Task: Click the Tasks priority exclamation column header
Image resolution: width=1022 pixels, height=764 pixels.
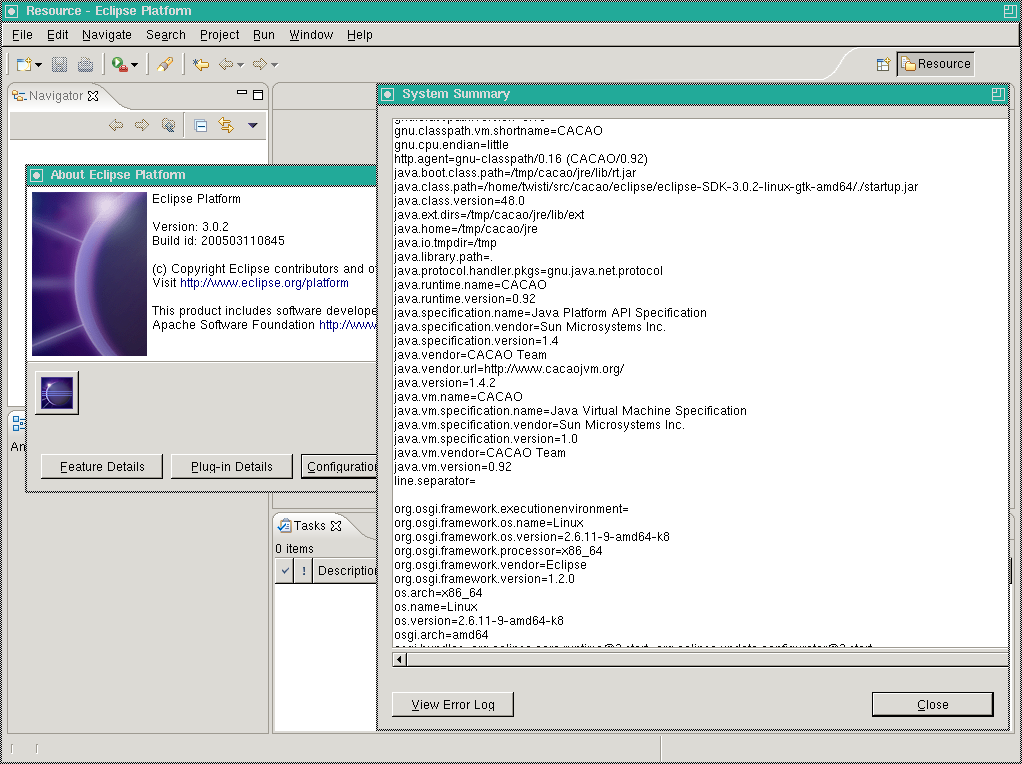Action: 303,571
